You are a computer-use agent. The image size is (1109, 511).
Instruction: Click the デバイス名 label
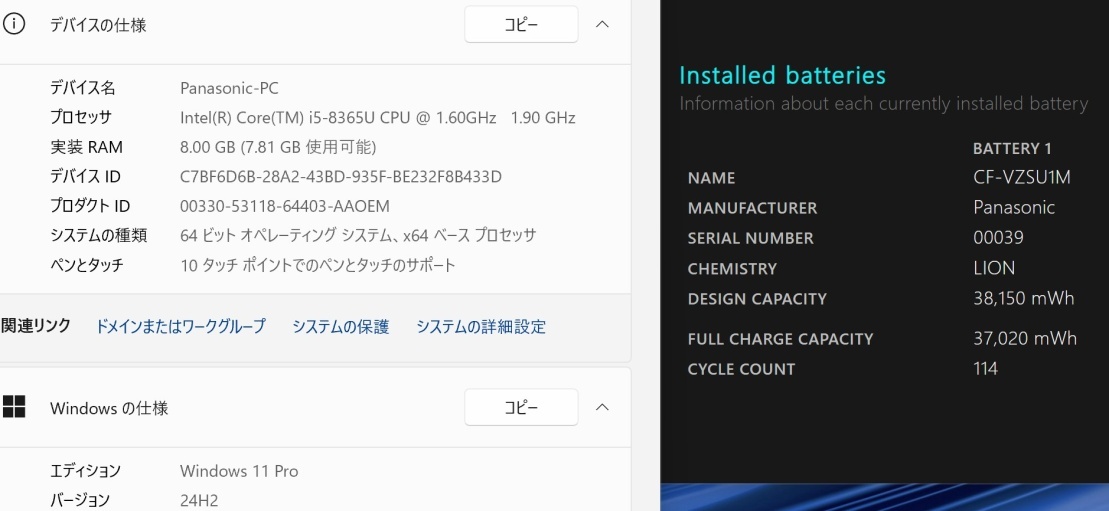pyautogui.click(x=82, y=88)
